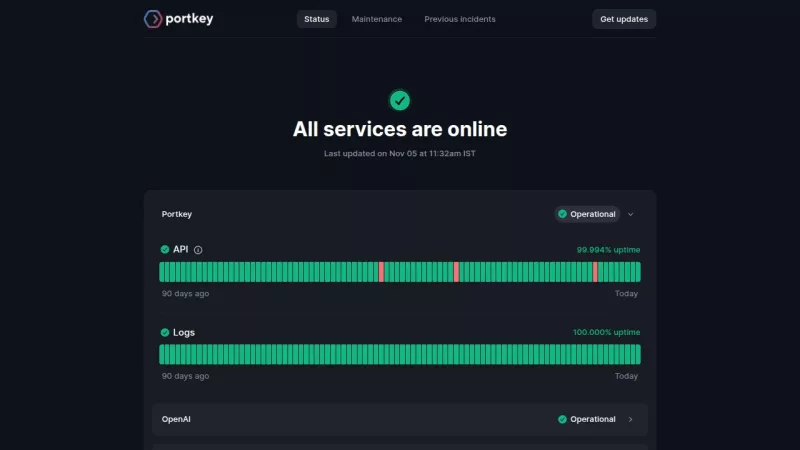This screenshot has width=800, height=450.
Task: Click the Portkey hexagon logo icon
Action: point(153,19)
